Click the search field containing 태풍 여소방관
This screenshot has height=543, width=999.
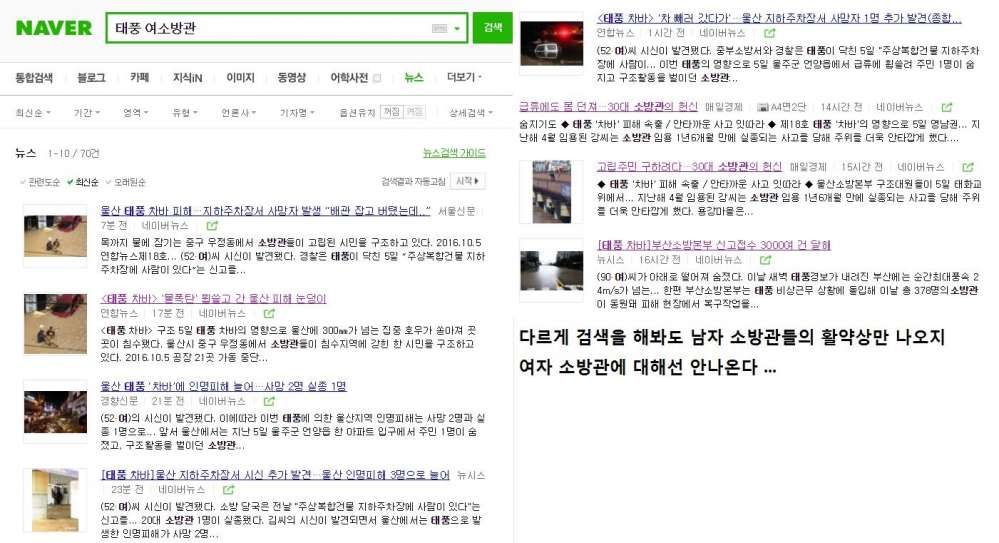coord(268,29)
